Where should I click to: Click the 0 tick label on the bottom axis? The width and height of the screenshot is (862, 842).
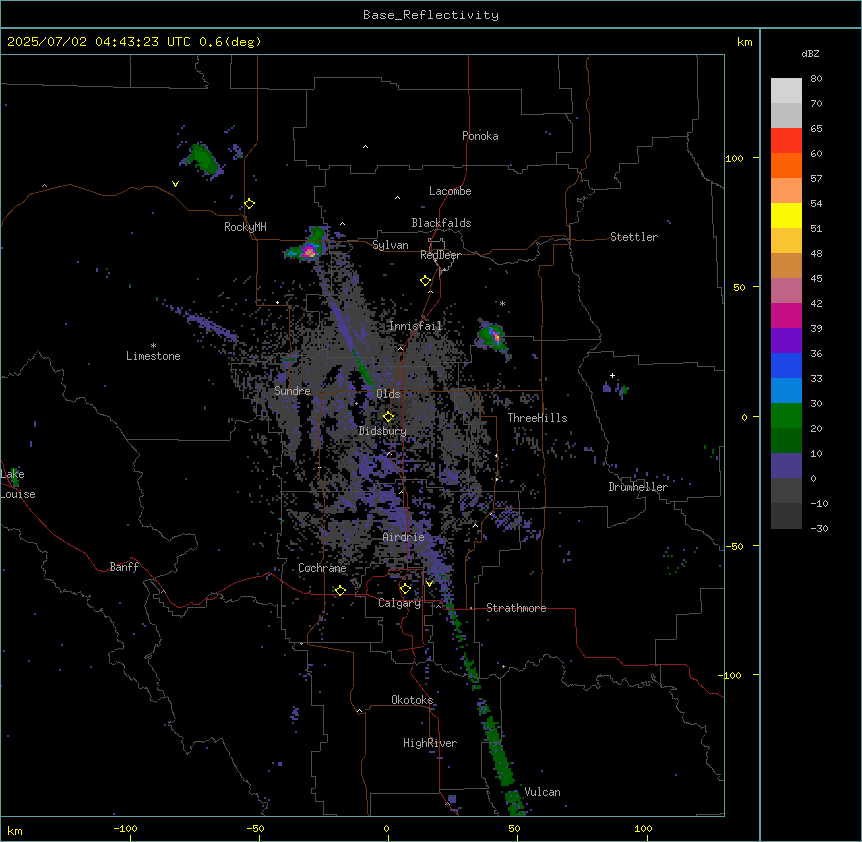(x=386, y=828)
